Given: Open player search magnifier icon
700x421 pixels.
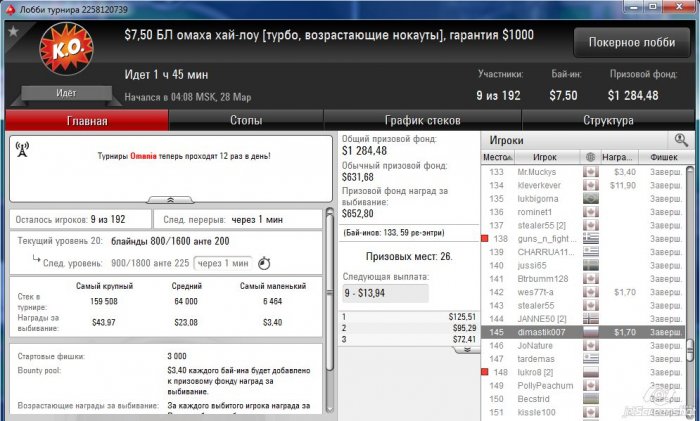Looking at the screenshot, I should (x=681, y=140).
